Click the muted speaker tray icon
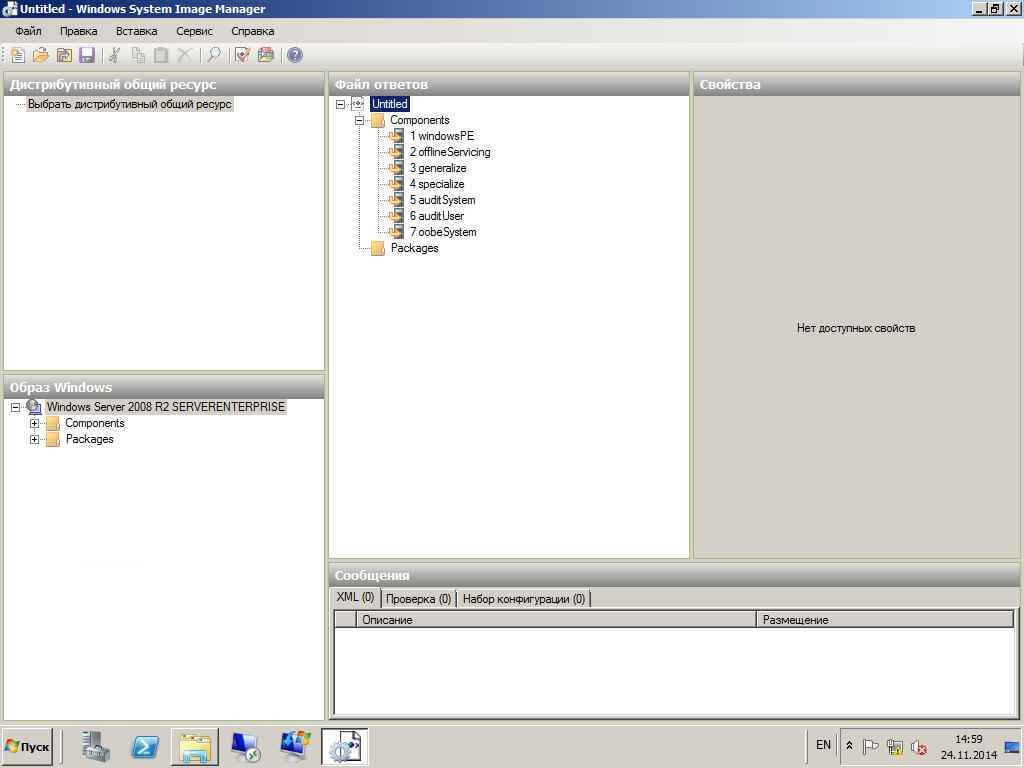 [919, 746]
